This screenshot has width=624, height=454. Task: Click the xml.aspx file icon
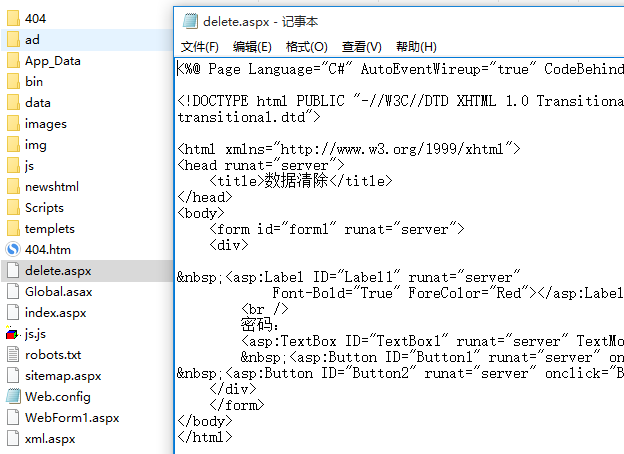pos(13,438)
